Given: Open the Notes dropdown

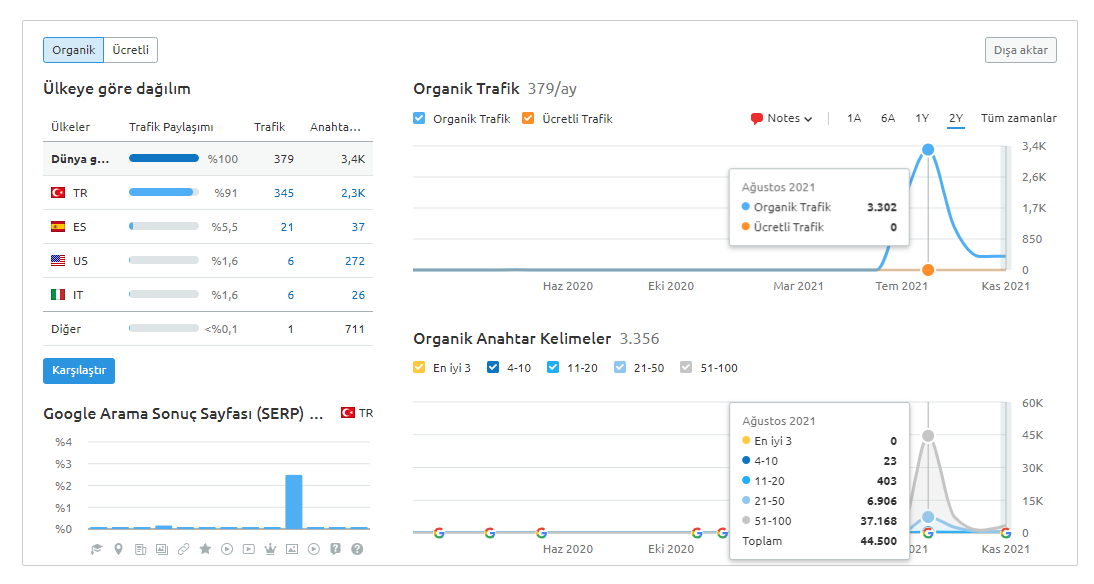Looking at the screenshot, I should point(782,119).
